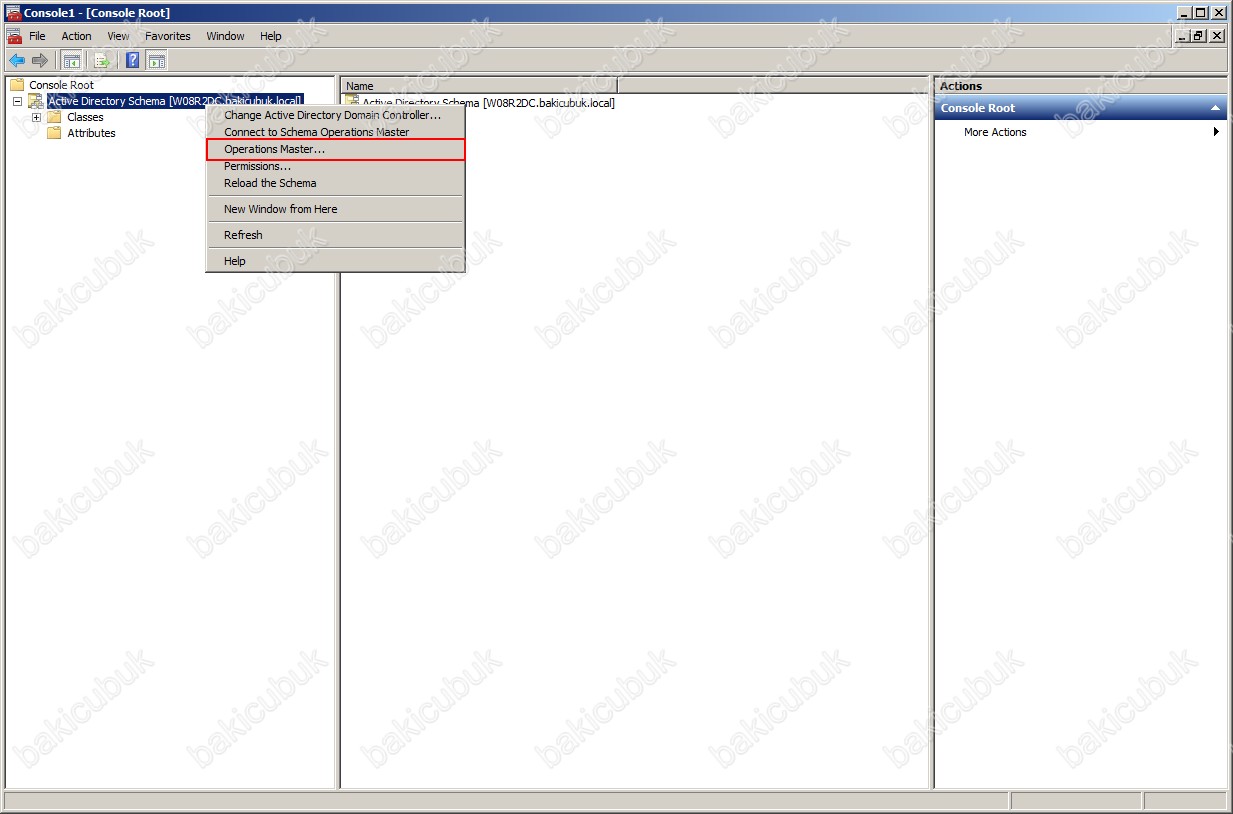Choose New Window from Here

click(x=335, y=209)
